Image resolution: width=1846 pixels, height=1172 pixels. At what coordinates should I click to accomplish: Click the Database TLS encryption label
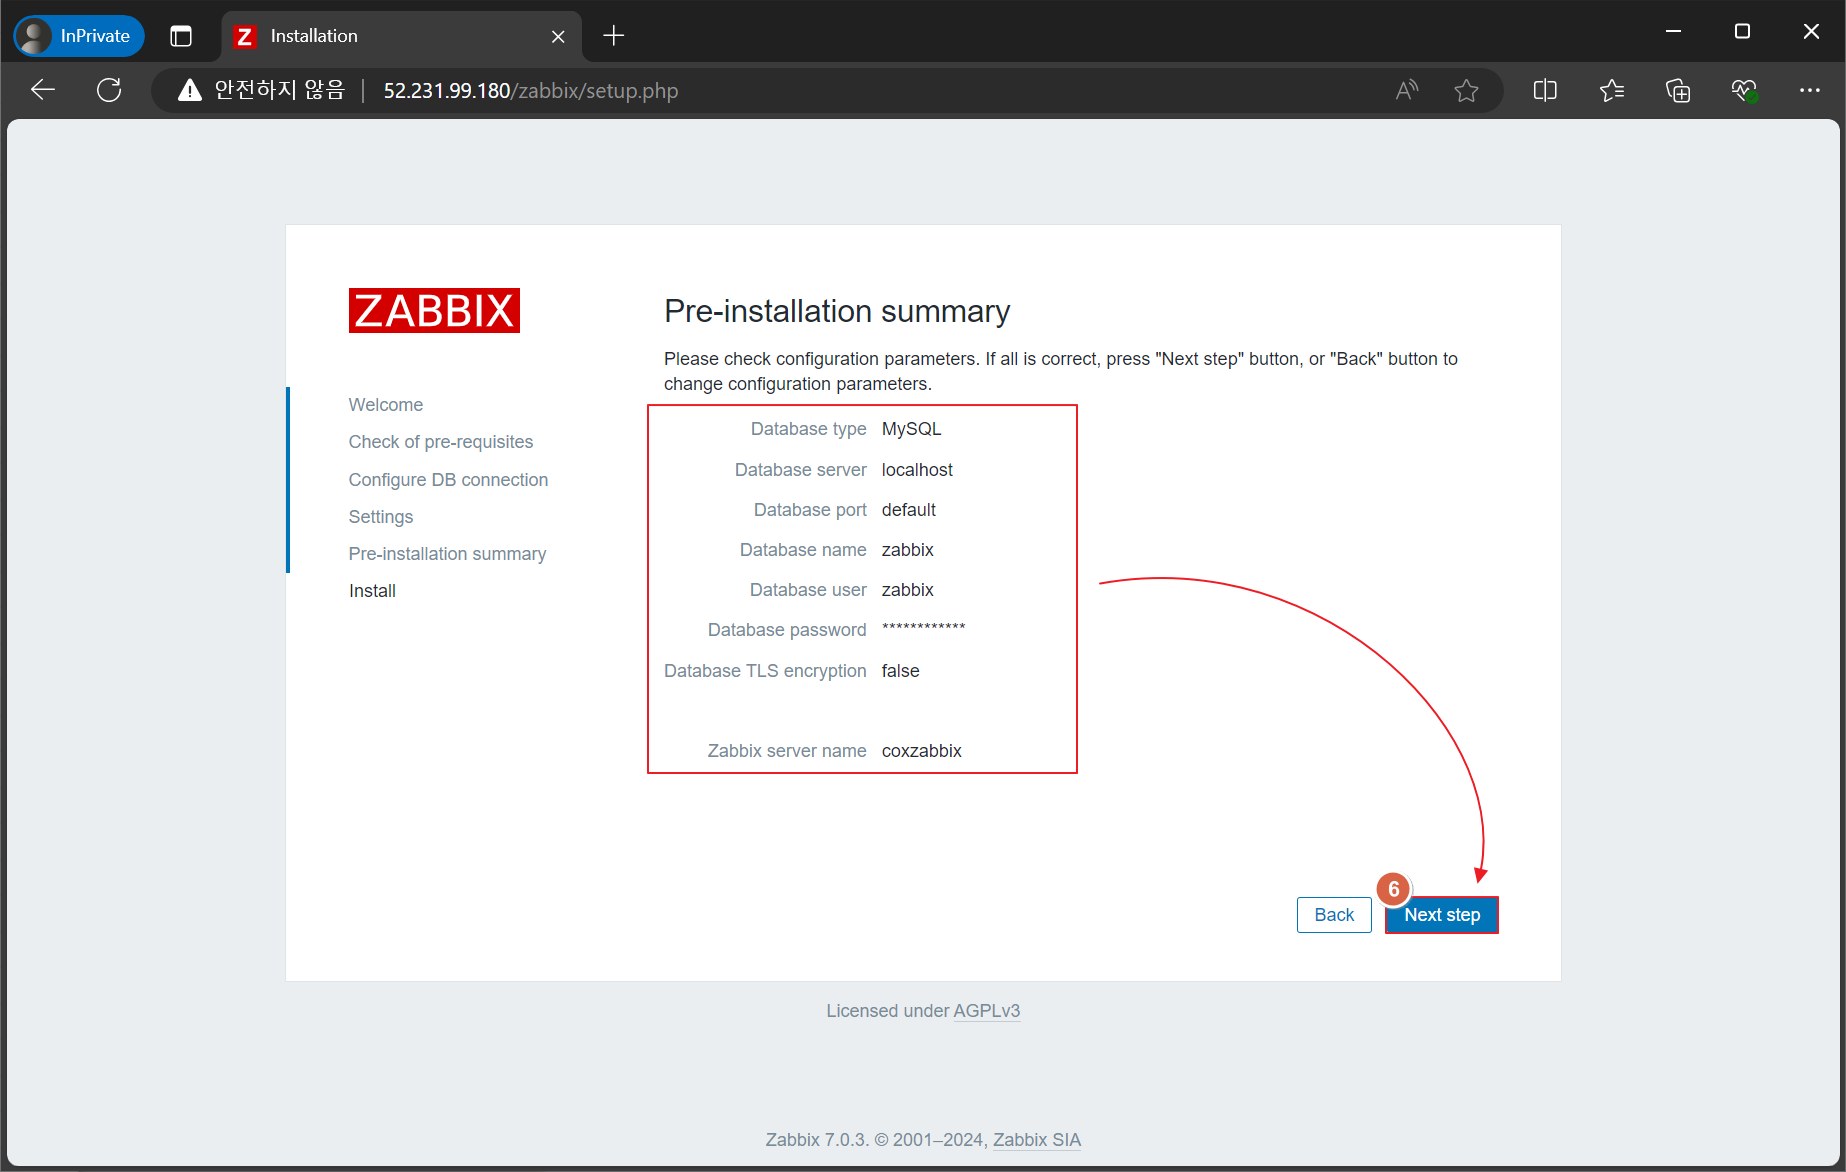pos(765,671)
